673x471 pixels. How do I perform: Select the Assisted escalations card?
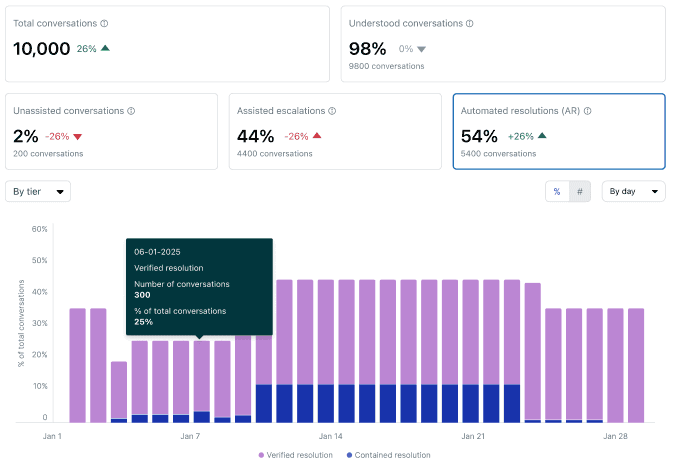click(335, 131)
